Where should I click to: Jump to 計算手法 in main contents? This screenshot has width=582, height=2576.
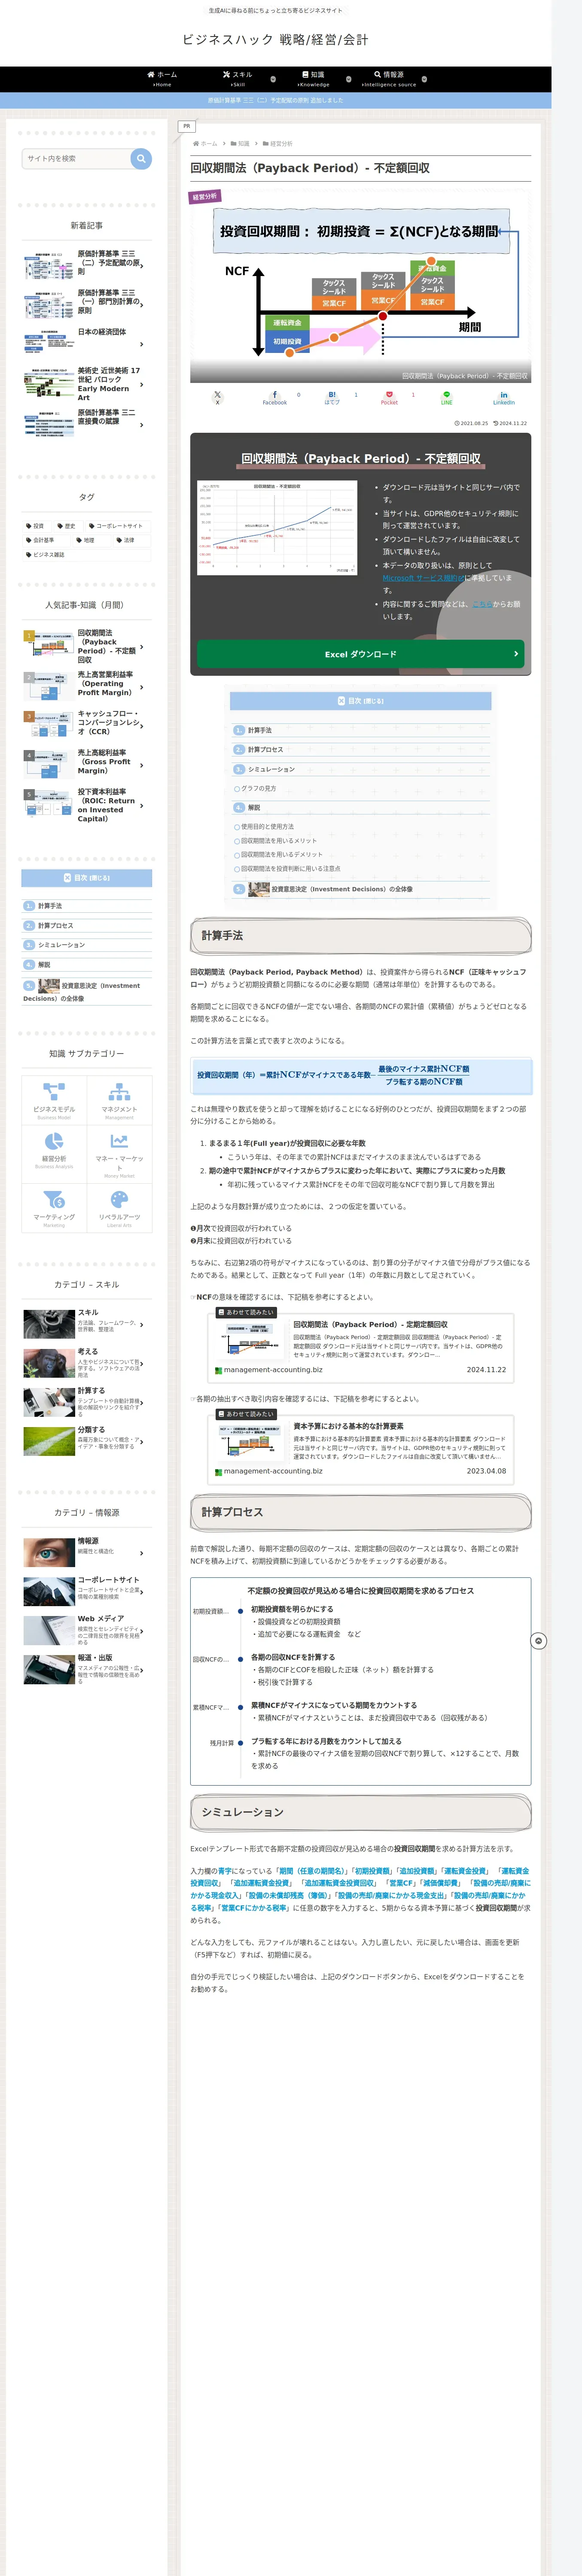pos(259,730)
